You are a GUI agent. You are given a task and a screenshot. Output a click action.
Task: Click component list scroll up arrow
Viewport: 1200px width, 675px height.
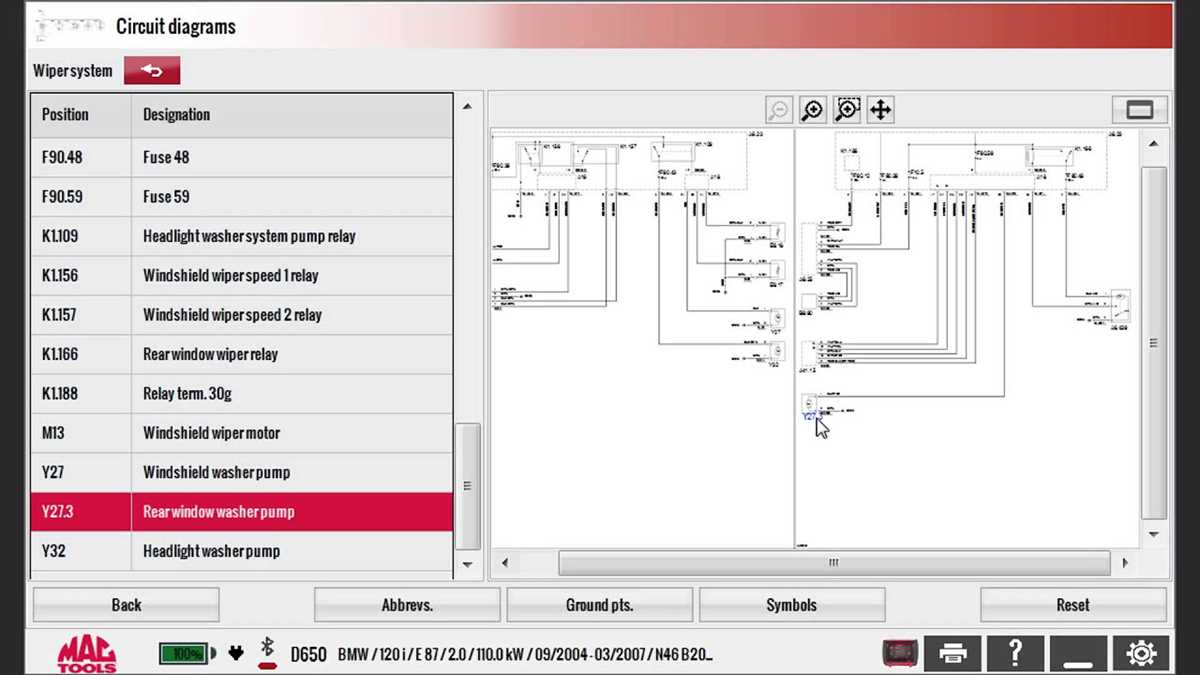click(x=467, y=105)
